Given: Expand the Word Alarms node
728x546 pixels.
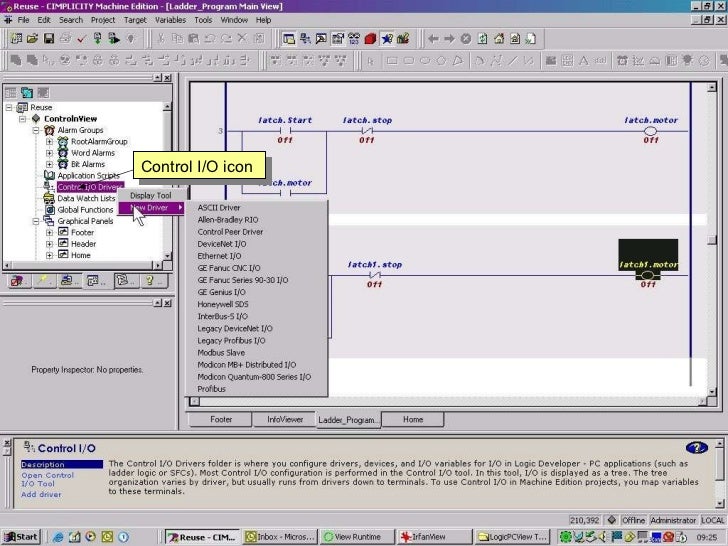Looking at the screenshot, I should pyautogui.click(x=50, y=153).
